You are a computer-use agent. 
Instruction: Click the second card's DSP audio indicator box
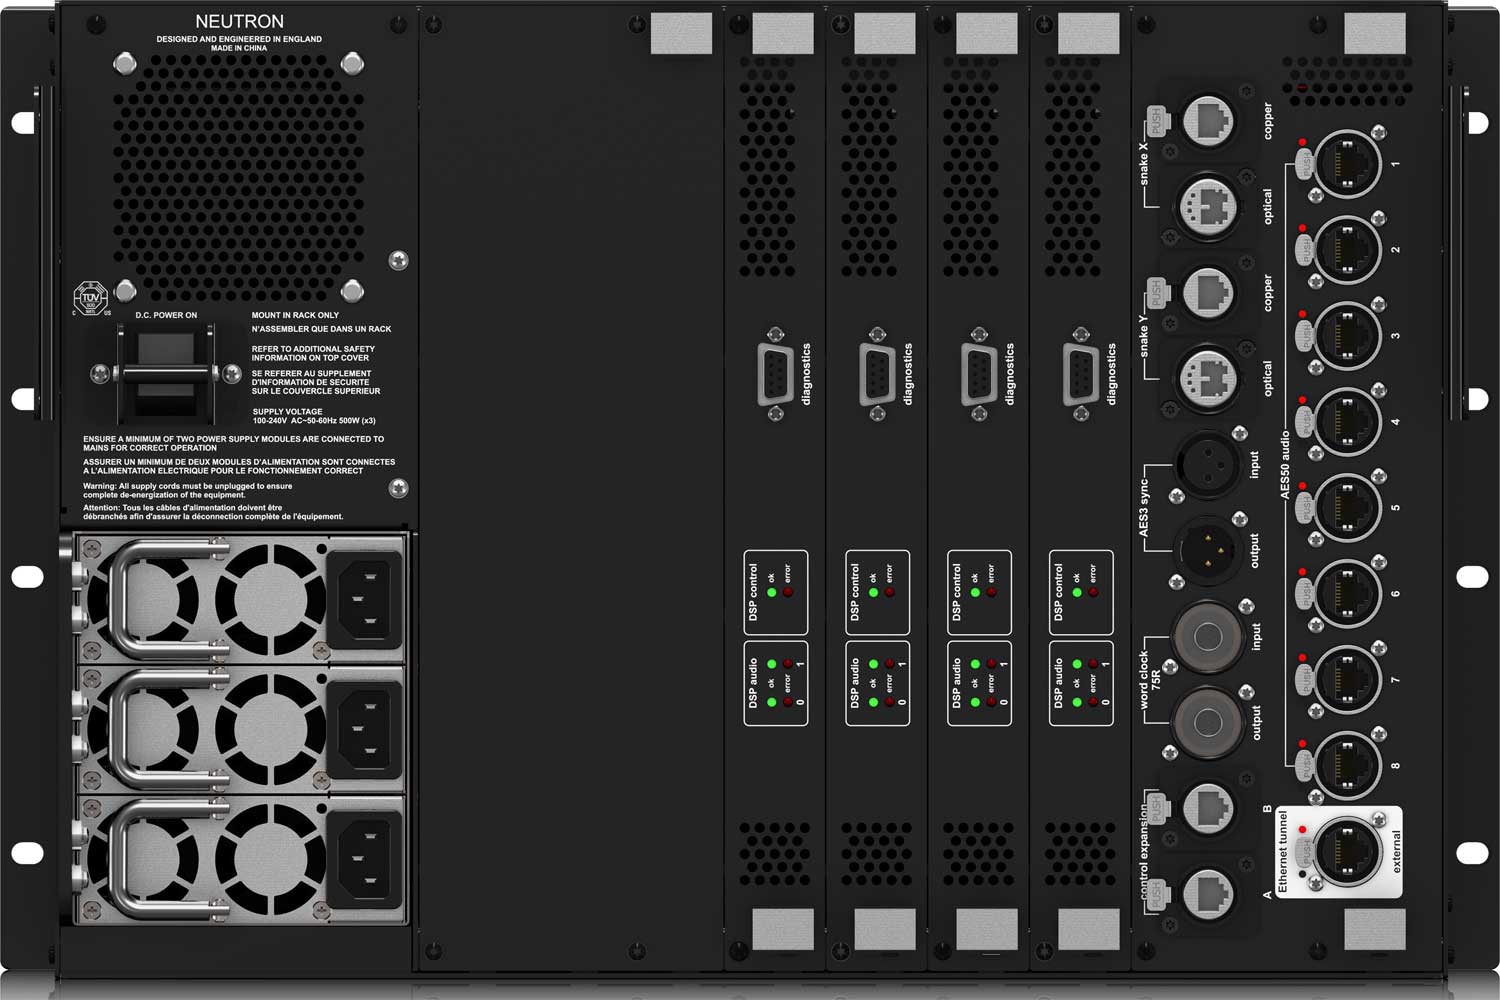point(877,683)
